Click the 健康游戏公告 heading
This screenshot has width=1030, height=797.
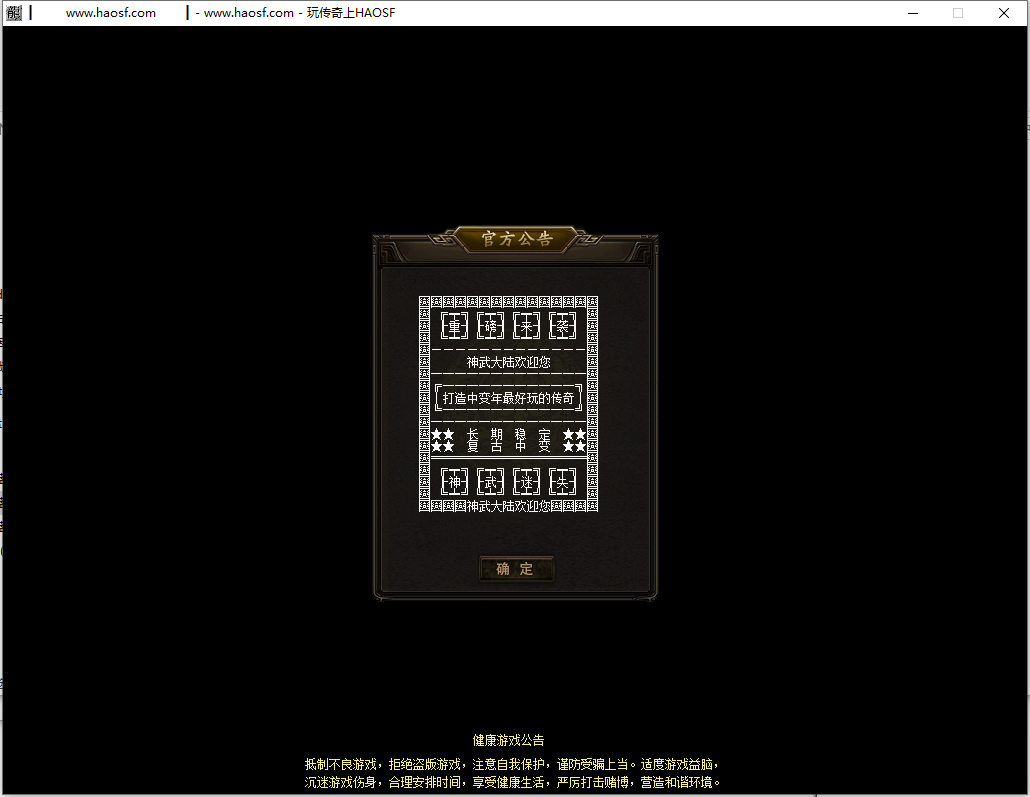pyautogui.click(x=508, y=740)
